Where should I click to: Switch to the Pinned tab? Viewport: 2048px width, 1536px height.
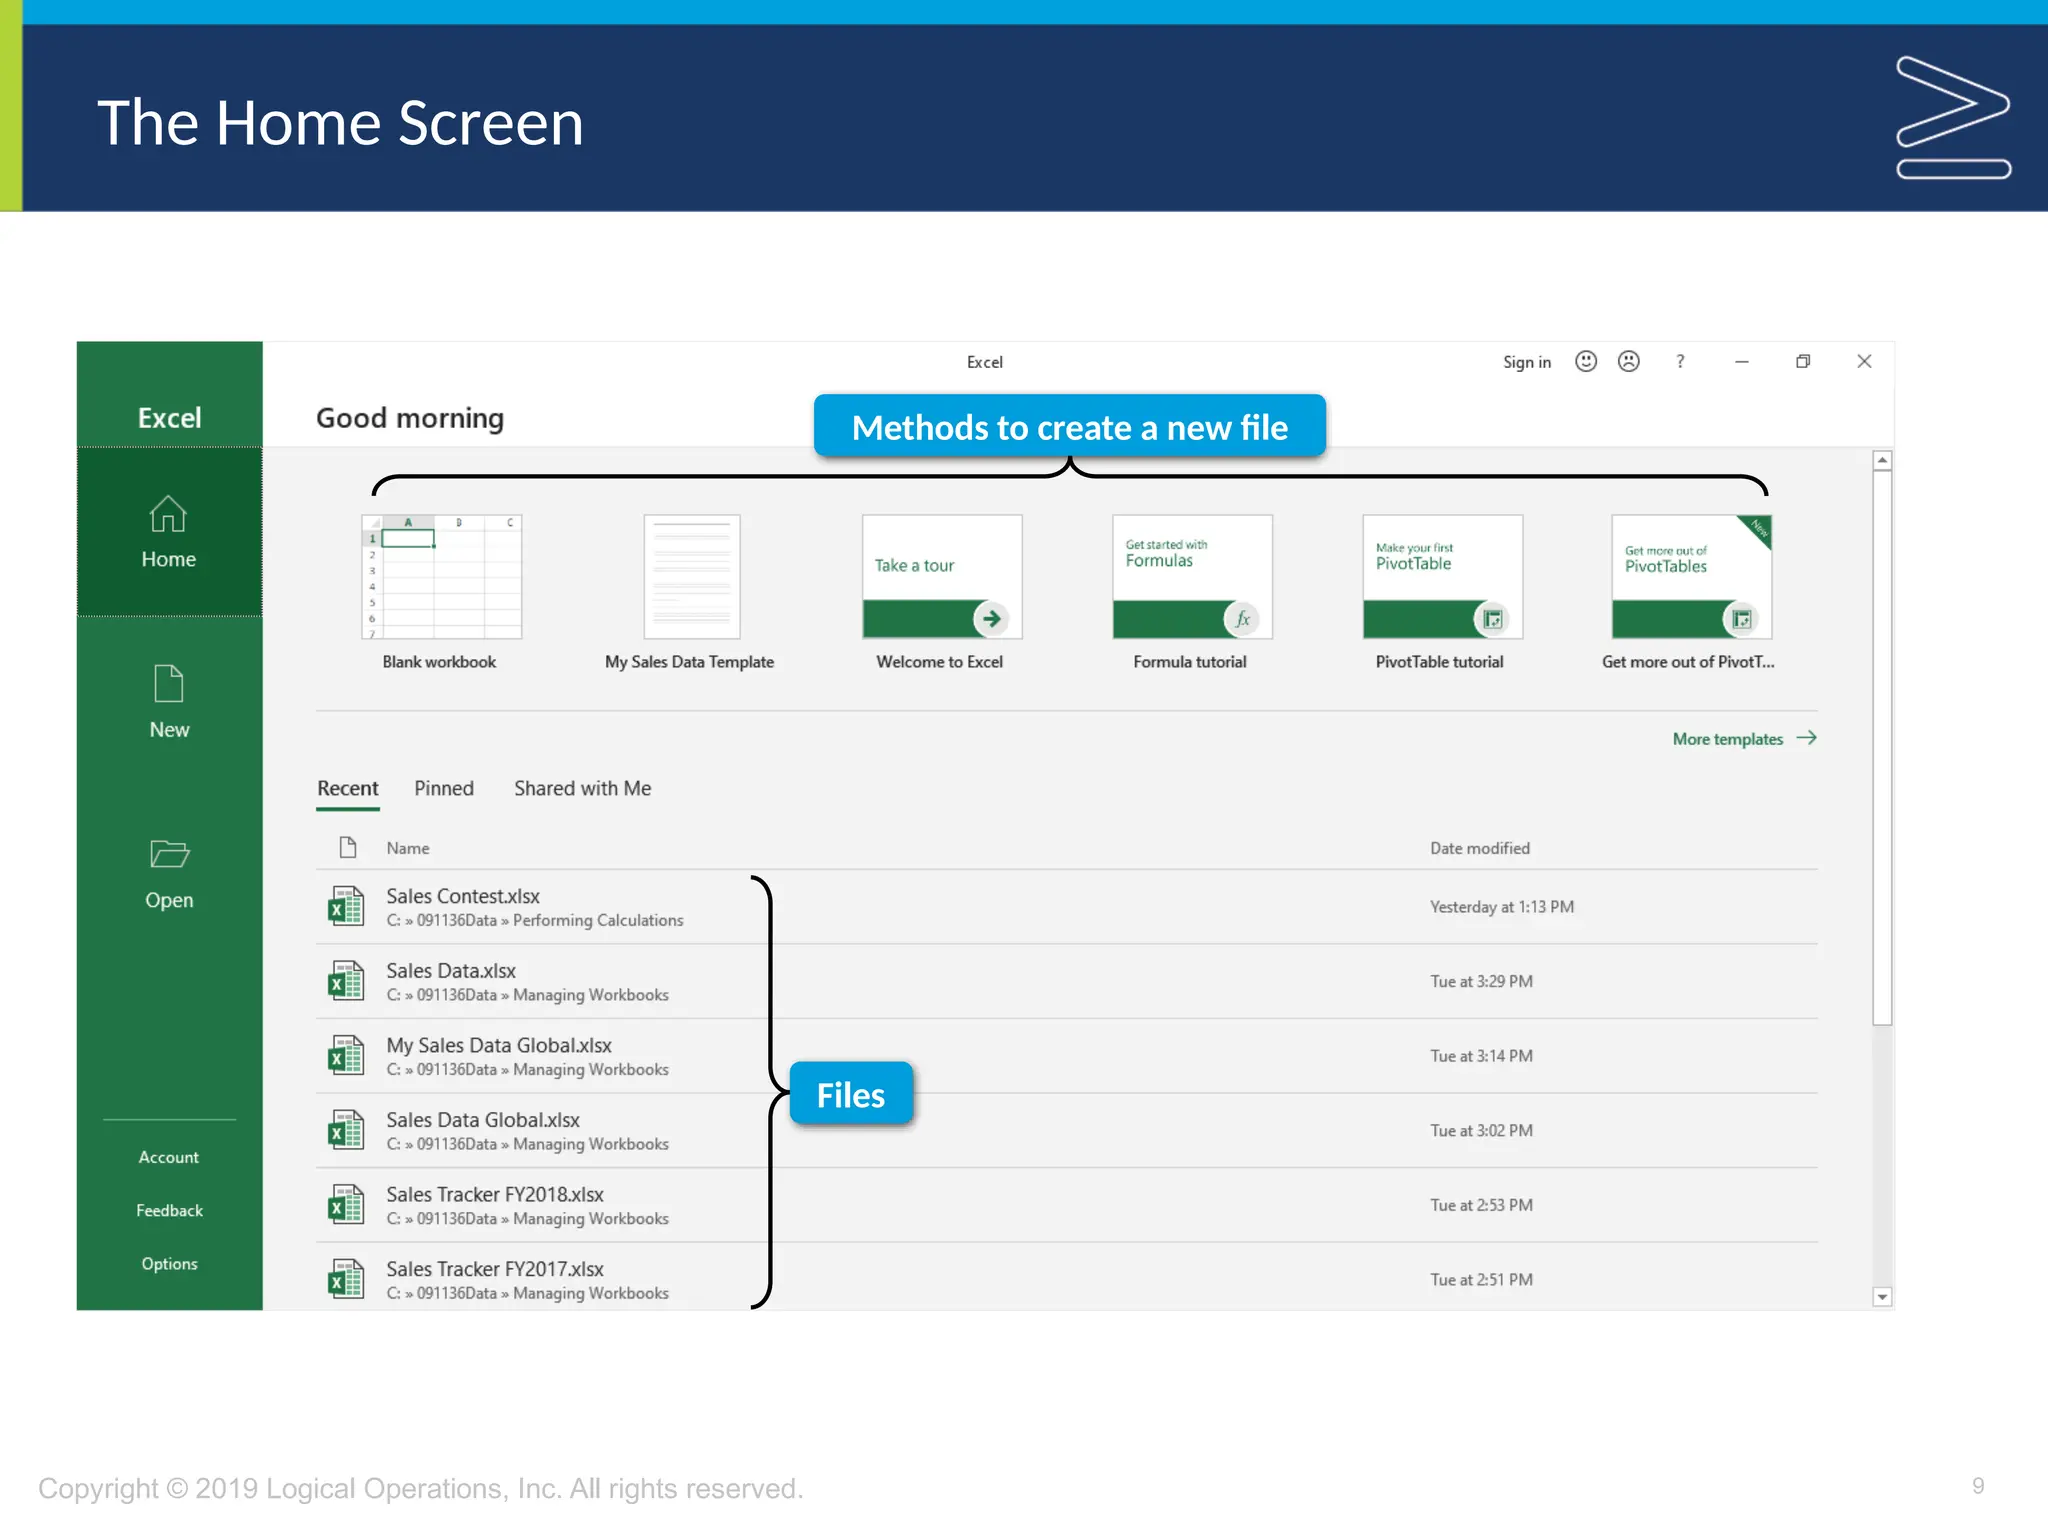point(444,788)
